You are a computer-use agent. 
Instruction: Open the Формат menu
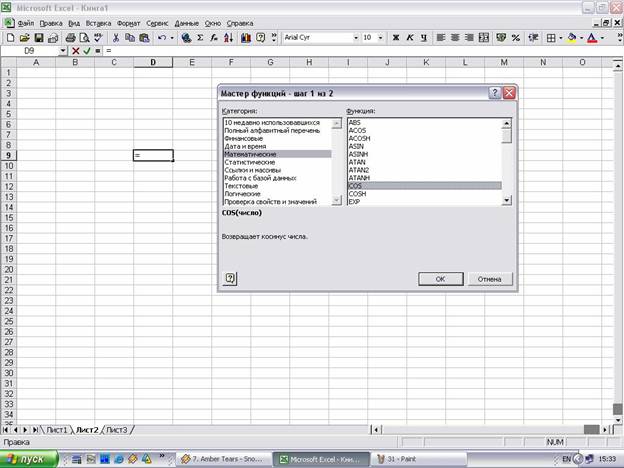pos(129,23)
